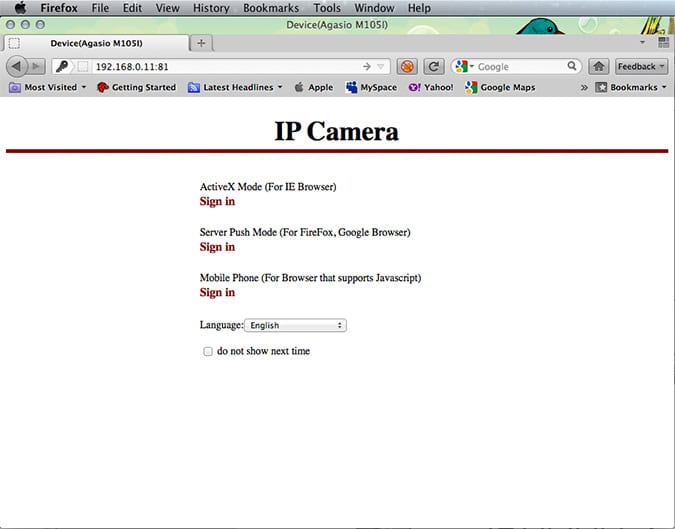Image resolution: width=675 pixels, height=529 pixels.
Task: Check the 'do not show next time' box
Action: 208,351
